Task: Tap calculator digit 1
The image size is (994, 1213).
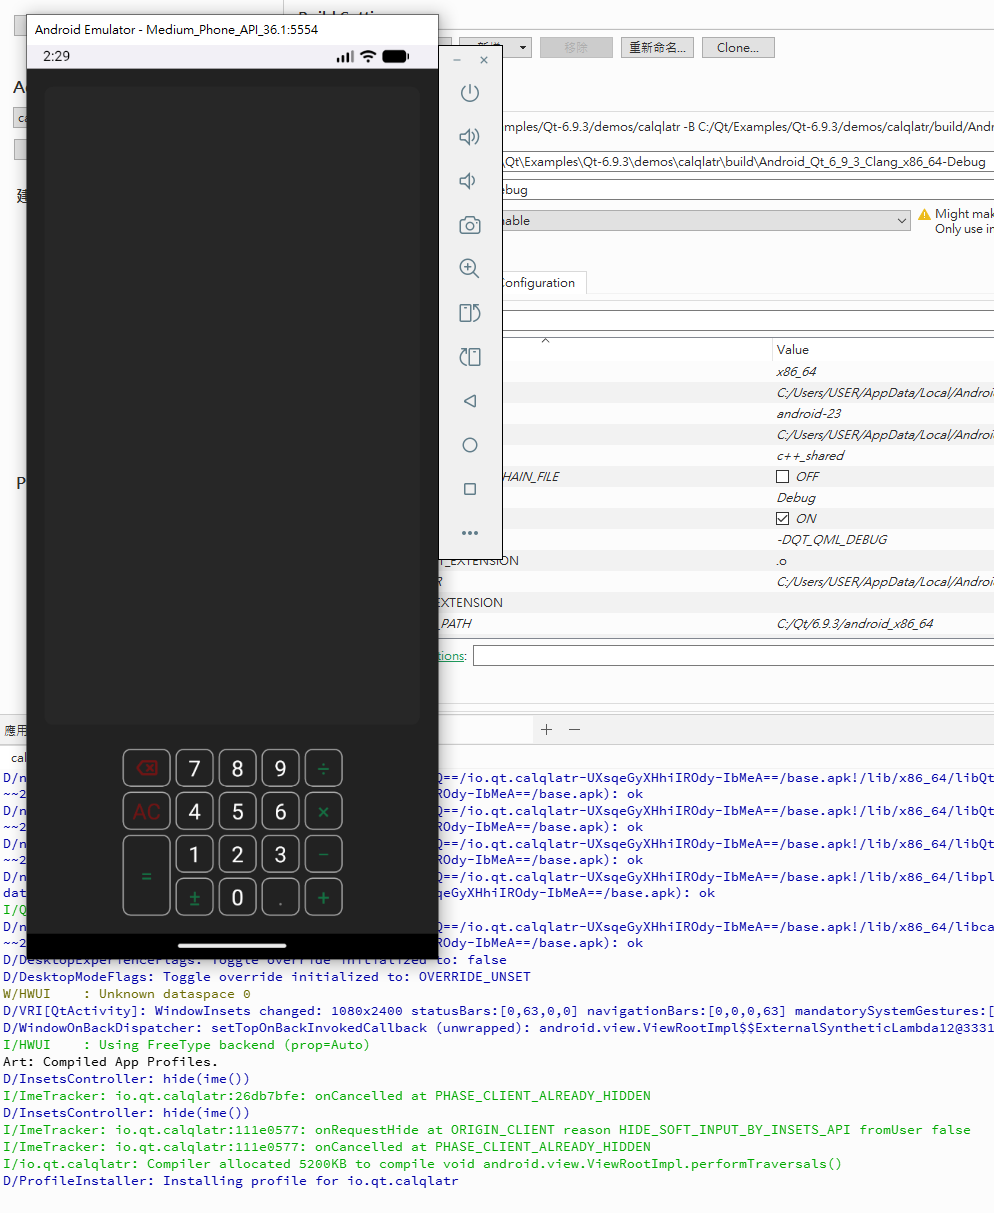Action: pos(194,854)
